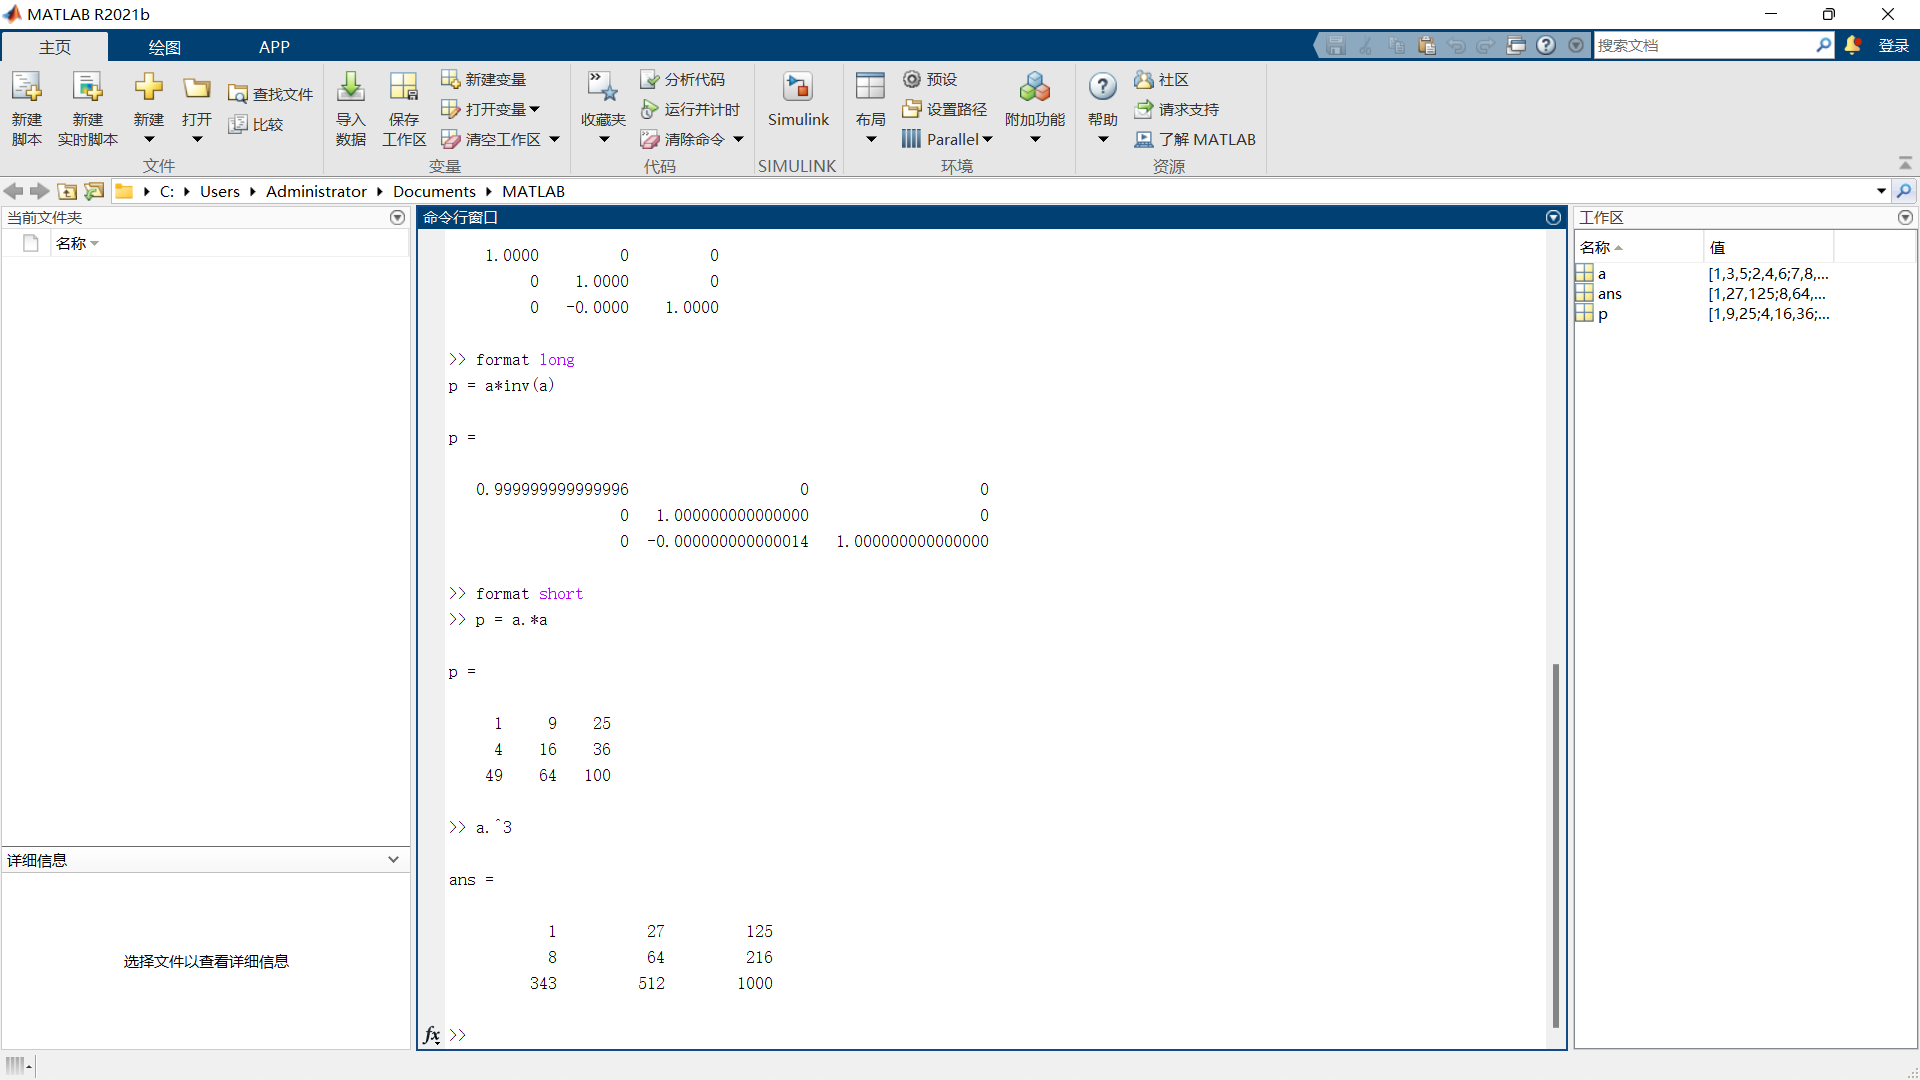1920x1080 pixels.
Task: Expand the 打开变量 dropdown
Action: tap(534, 109)
